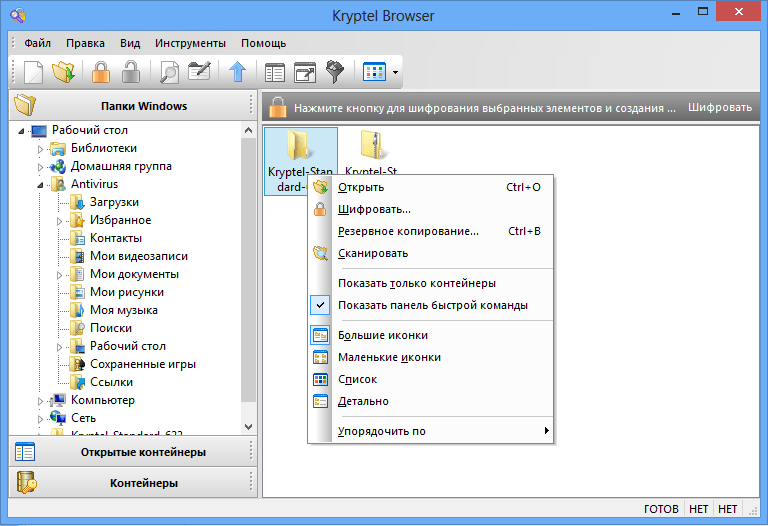Click the open-folders icon beside Папки Windows
This screenshot has width=768, height=526.
(25, 104)
